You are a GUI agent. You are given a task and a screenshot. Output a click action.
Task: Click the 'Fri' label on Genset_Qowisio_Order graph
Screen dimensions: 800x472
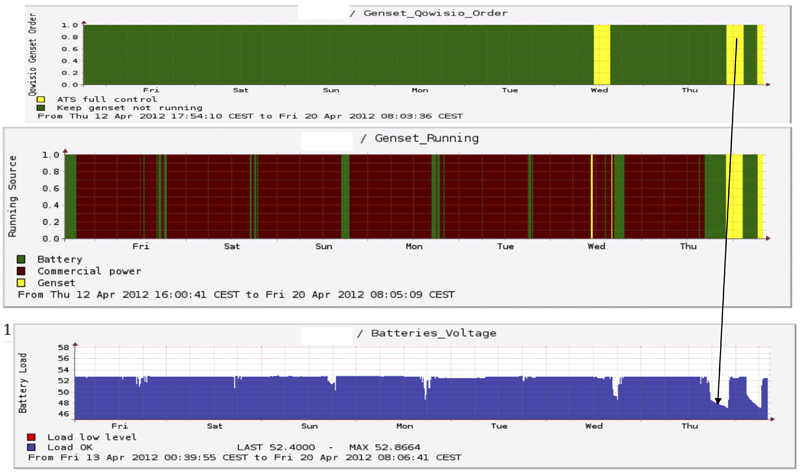[151, 90]
